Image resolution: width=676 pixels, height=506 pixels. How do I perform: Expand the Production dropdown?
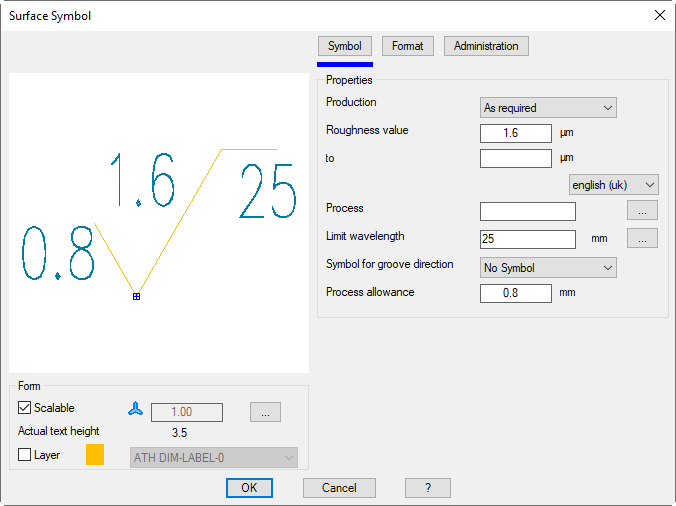548,108
